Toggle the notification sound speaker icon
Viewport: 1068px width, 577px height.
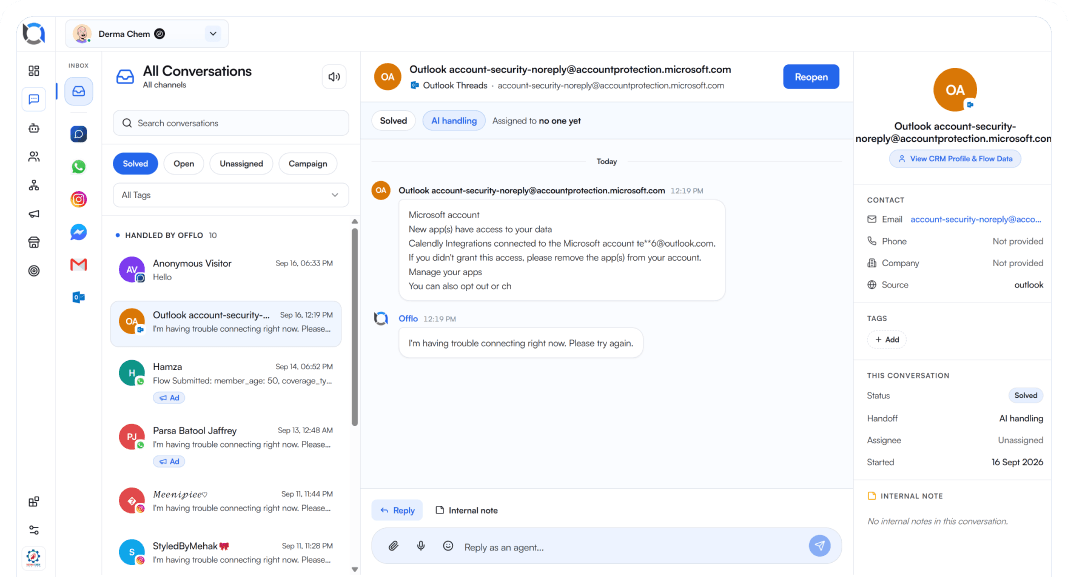click(x=334, y=77)
